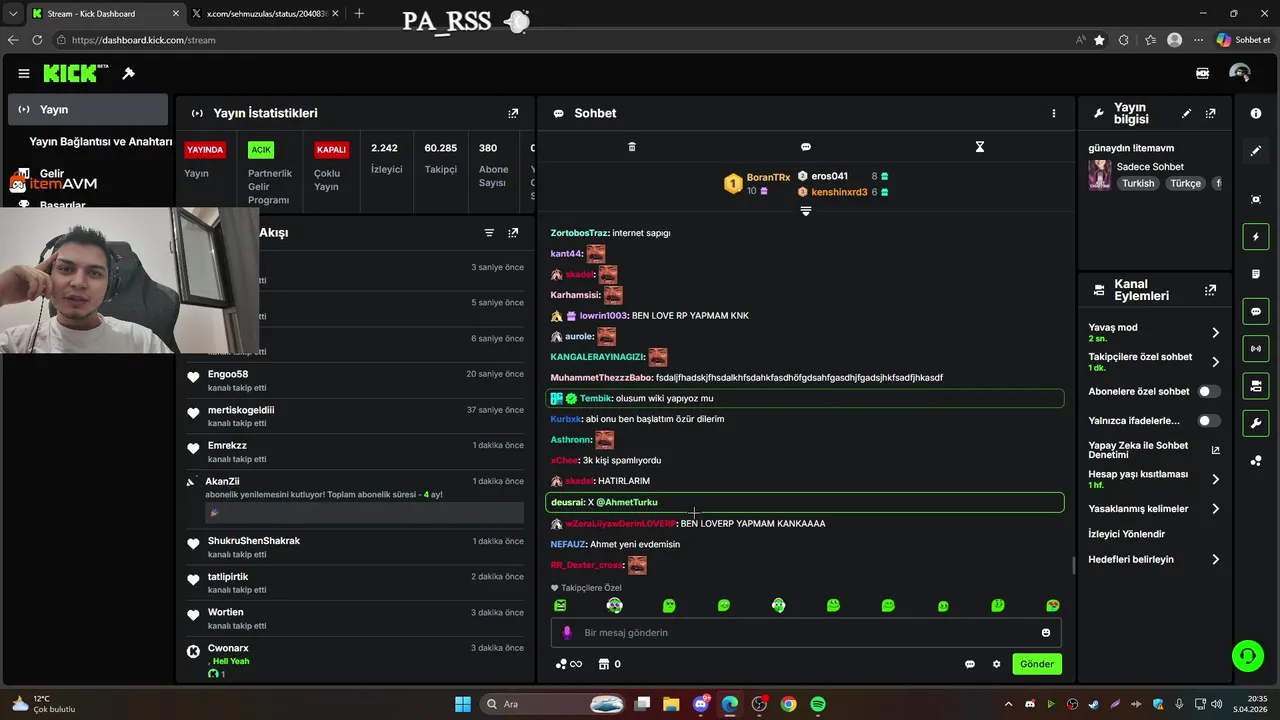Click the channel points infinity icon

click(569, 664)
